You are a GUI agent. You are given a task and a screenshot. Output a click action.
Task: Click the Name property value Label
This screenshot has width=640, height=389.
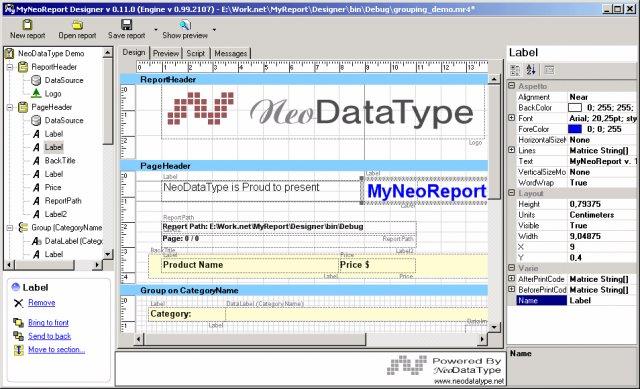(x=602, y=300)
